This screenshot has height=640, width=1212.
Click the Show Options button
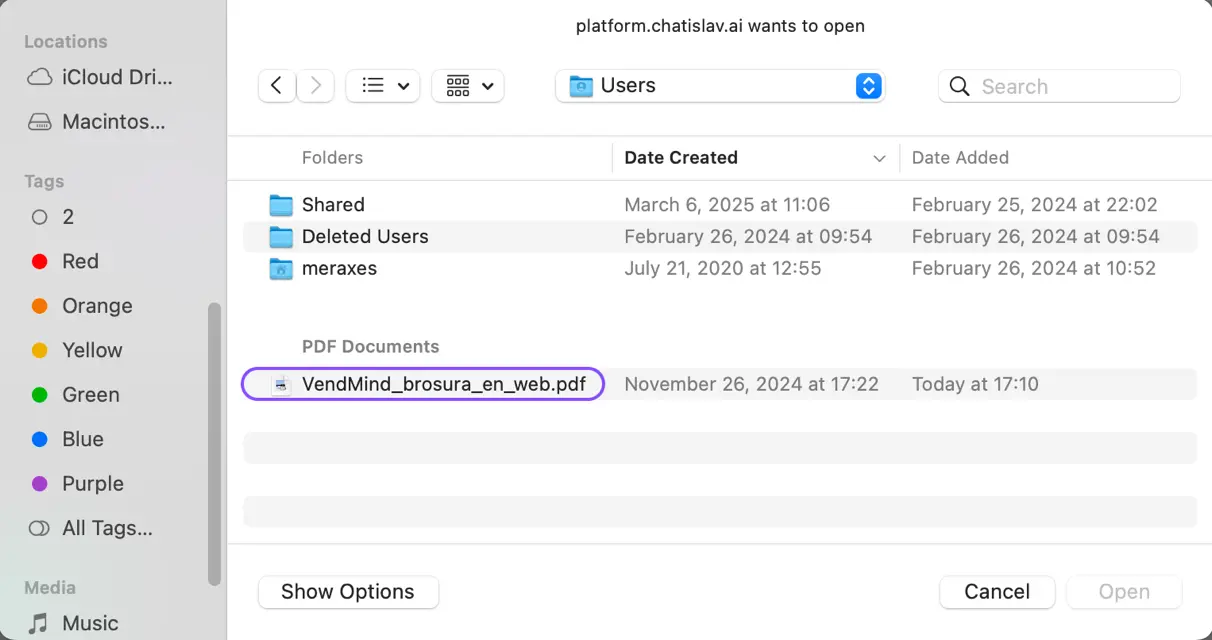pyautogui.click(x=348, y=592)
